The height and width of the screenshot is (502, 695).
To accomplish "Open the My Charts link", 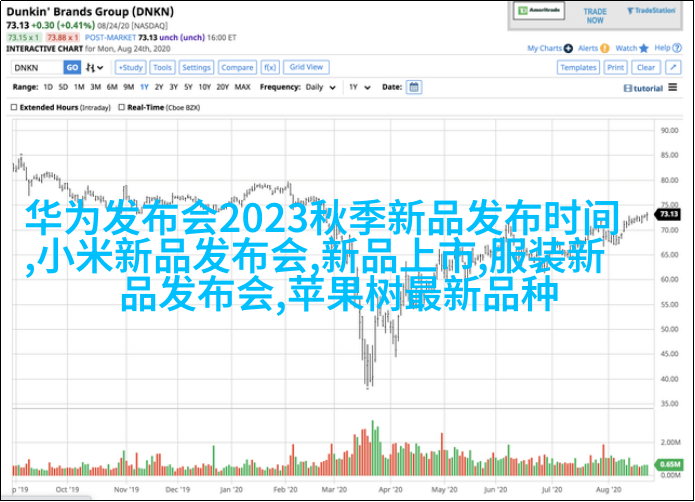I will (x=544, y=48).
